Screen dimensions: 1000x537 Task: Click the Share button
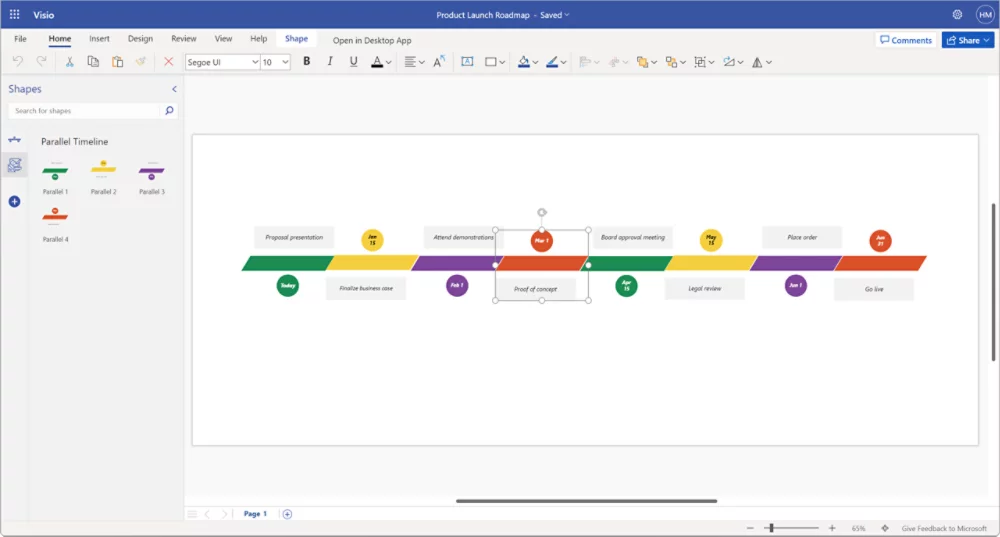click(x=967, y=40)
